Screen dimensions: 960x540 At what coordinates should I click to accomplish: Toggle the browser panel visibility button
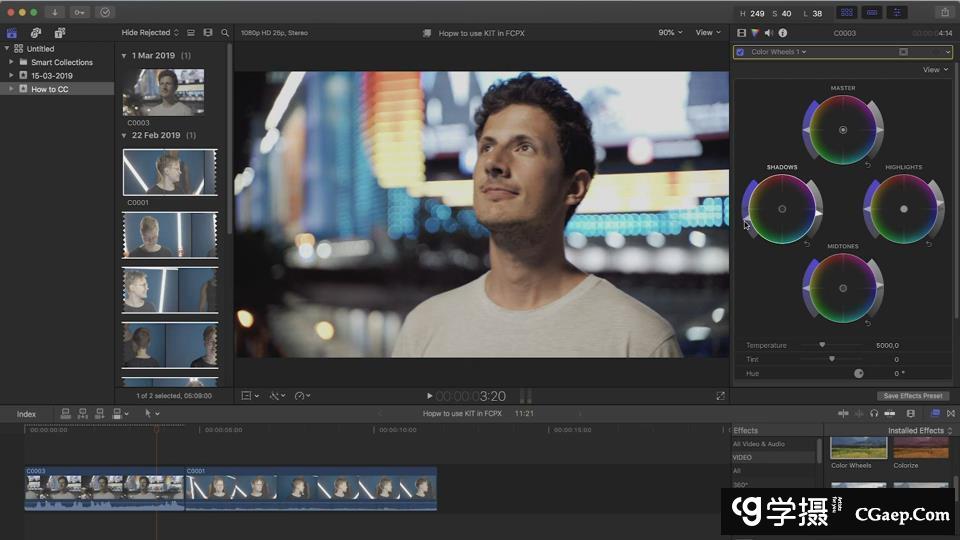coord(846,12)
